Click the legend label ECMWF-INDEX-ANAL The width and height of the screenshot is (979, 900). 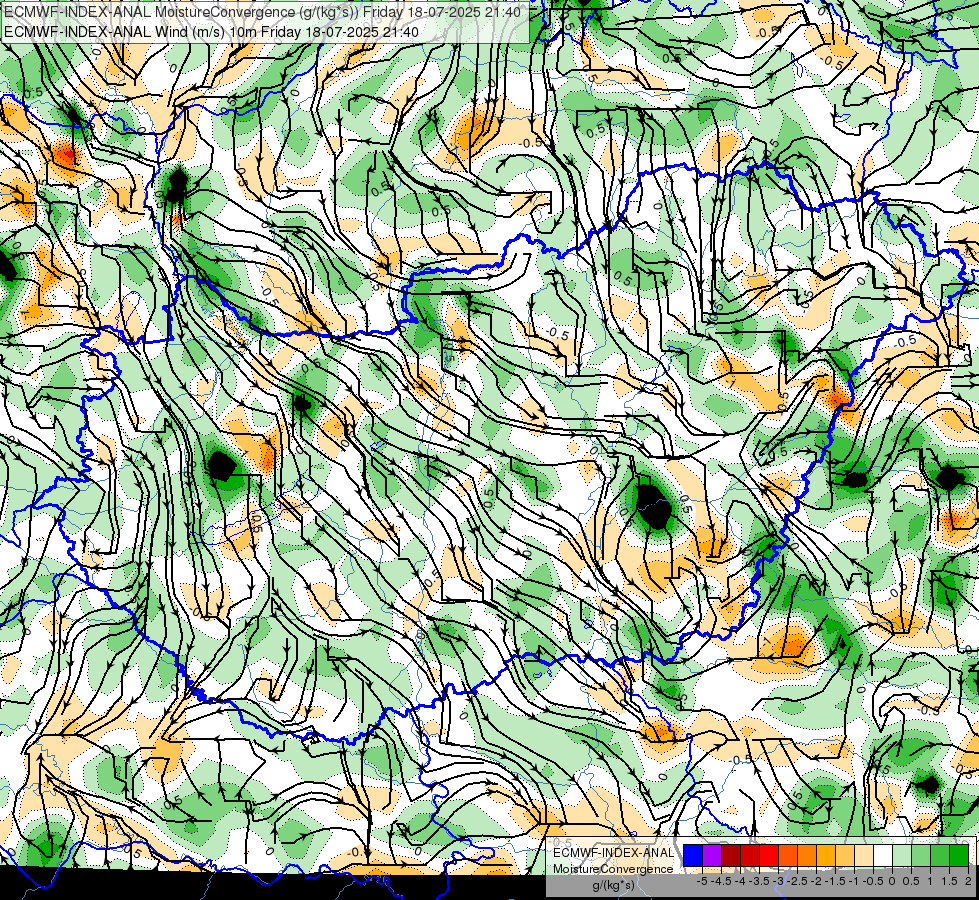[x=613, y=853]
